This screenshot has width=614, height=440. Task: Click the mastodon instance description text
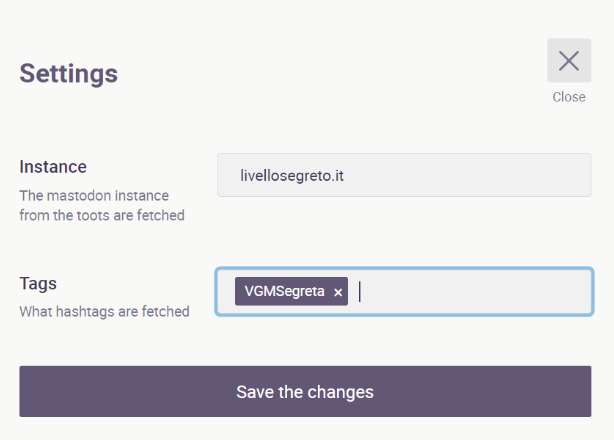point(94,195)
